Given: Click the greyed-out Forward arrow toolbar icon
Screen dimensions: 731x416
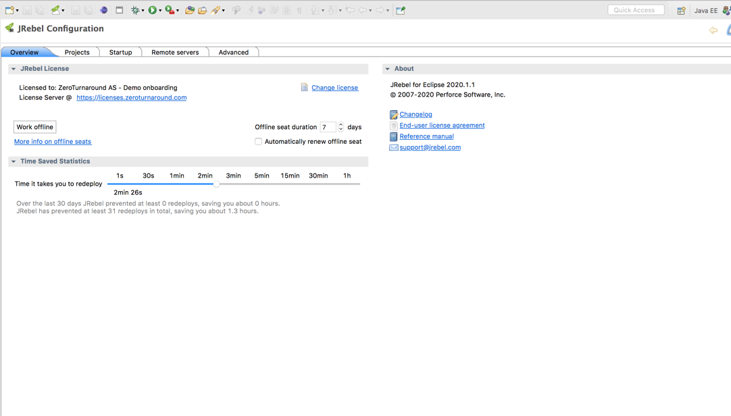Looking at the screenshot, I should pyautogui.click(x=380, y=10).
